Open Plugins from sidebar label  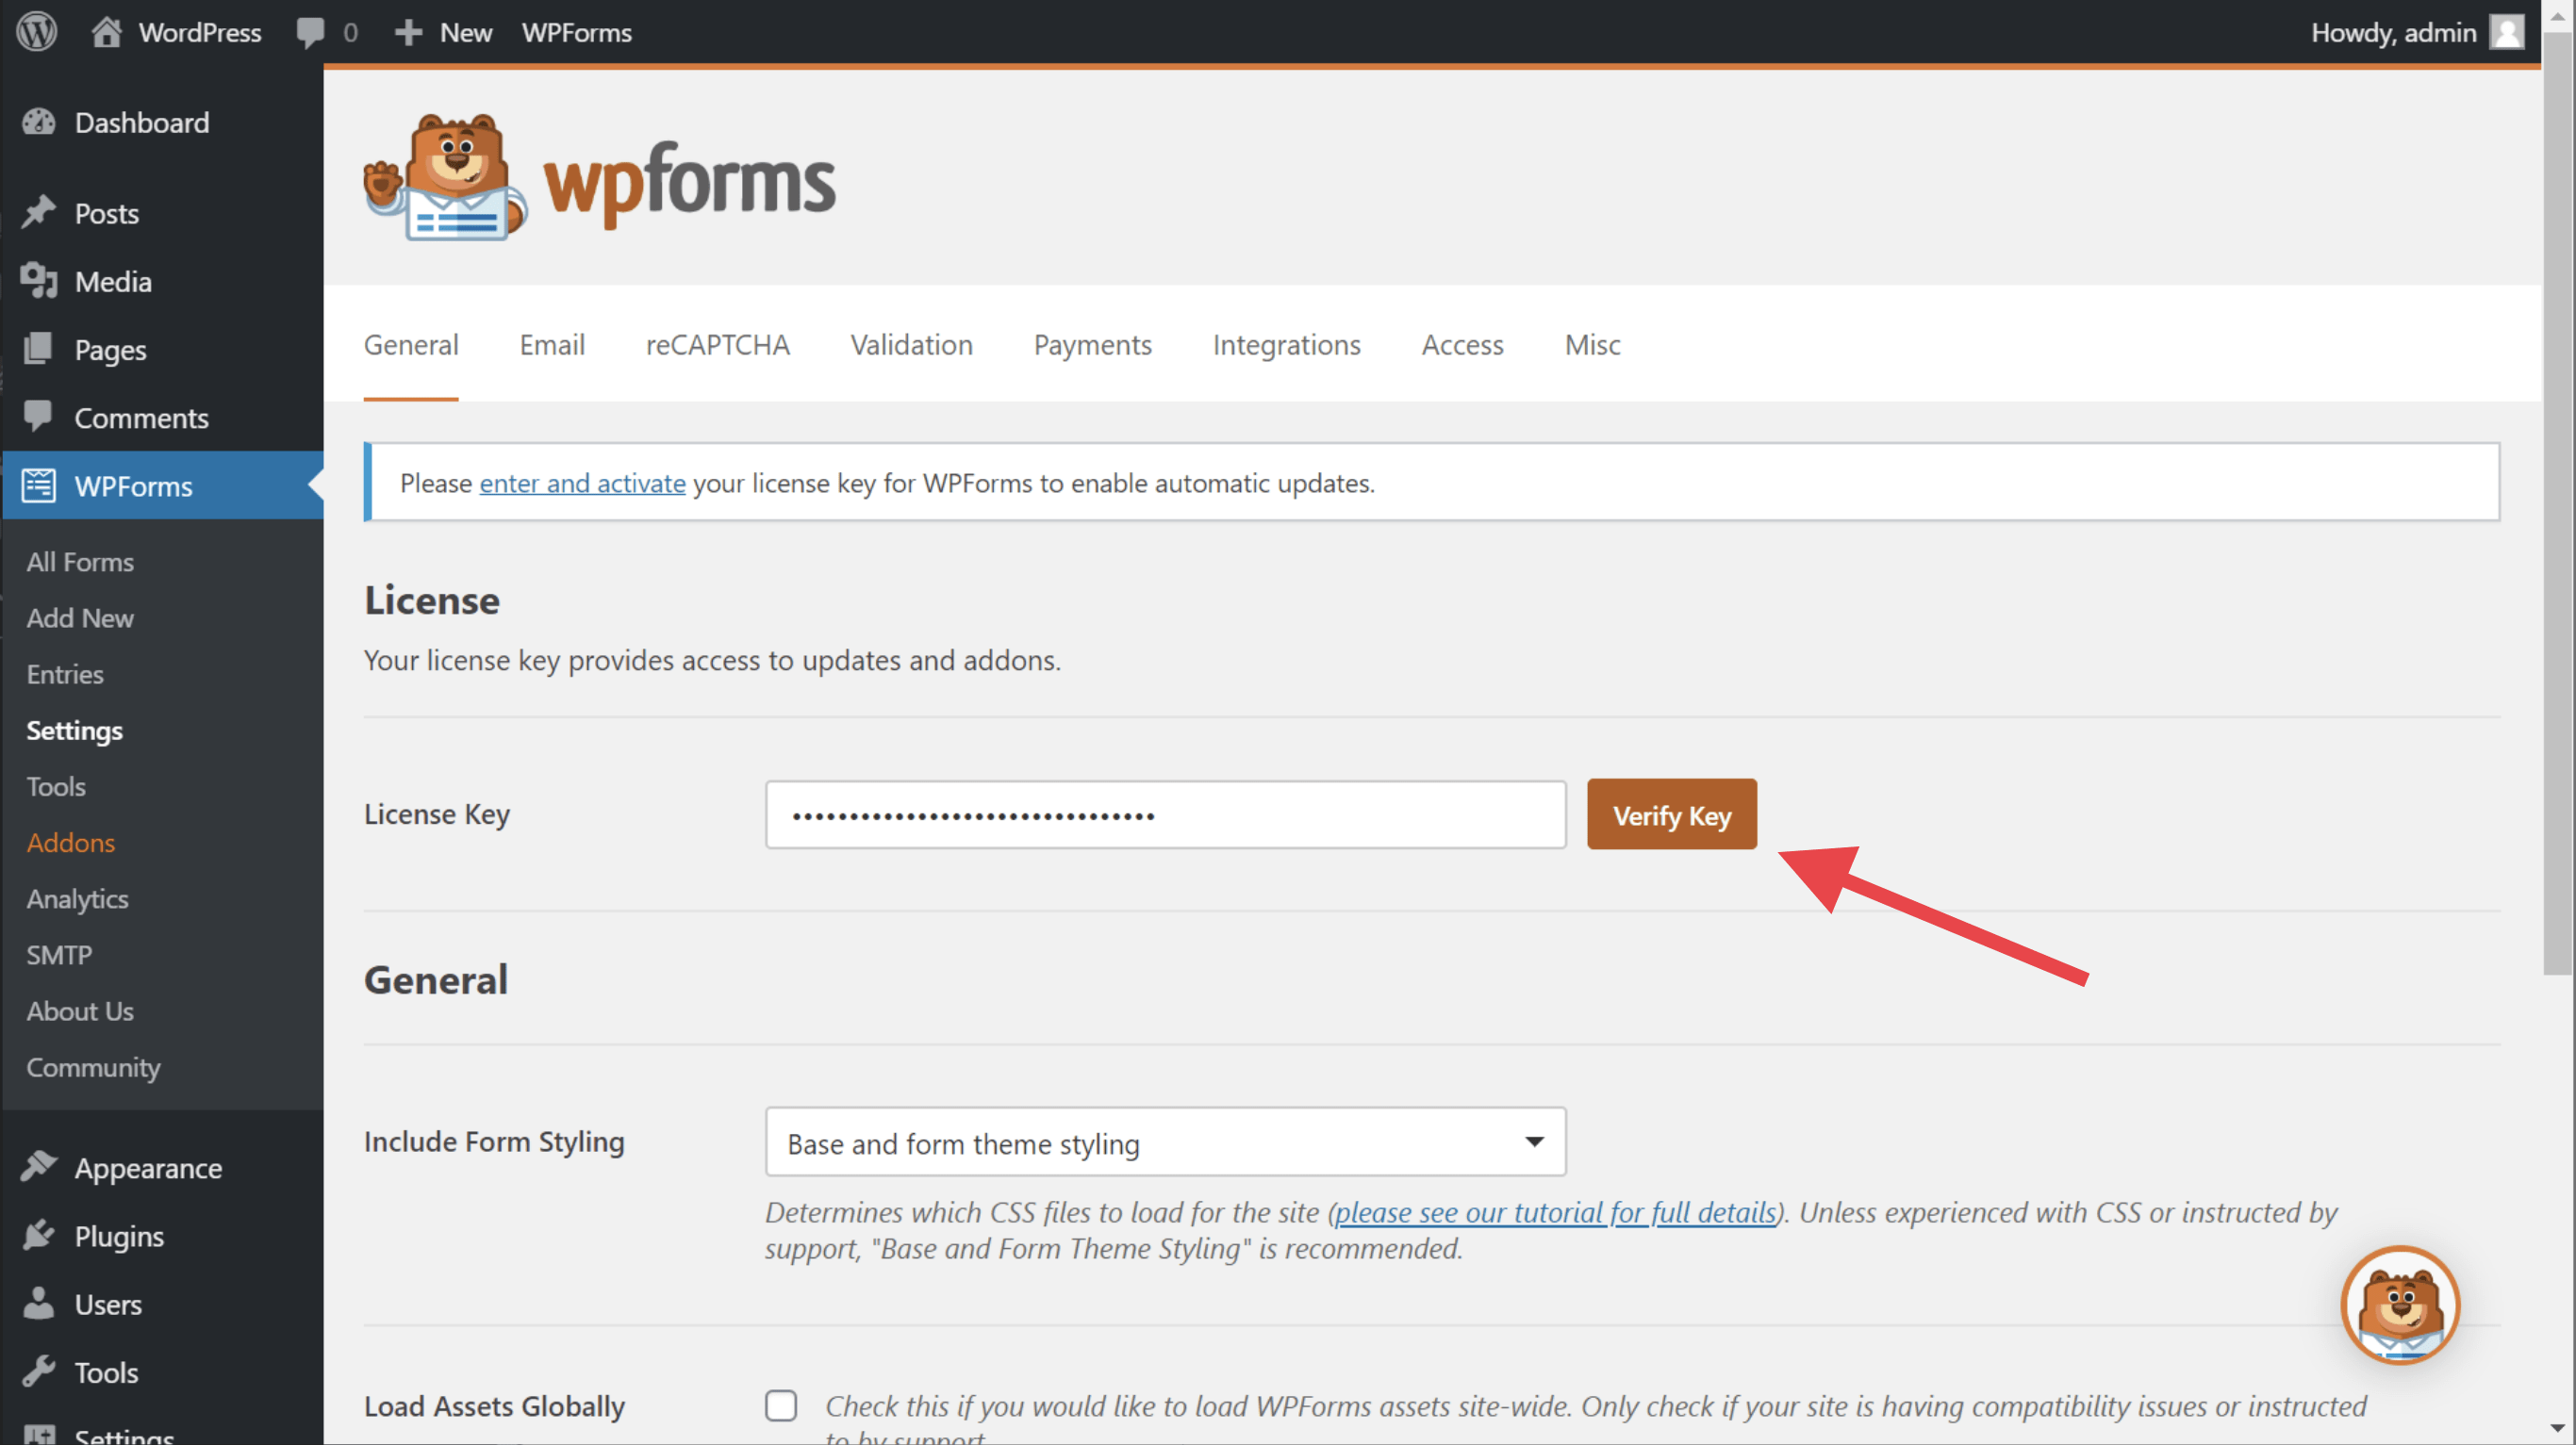[119, 1236]
